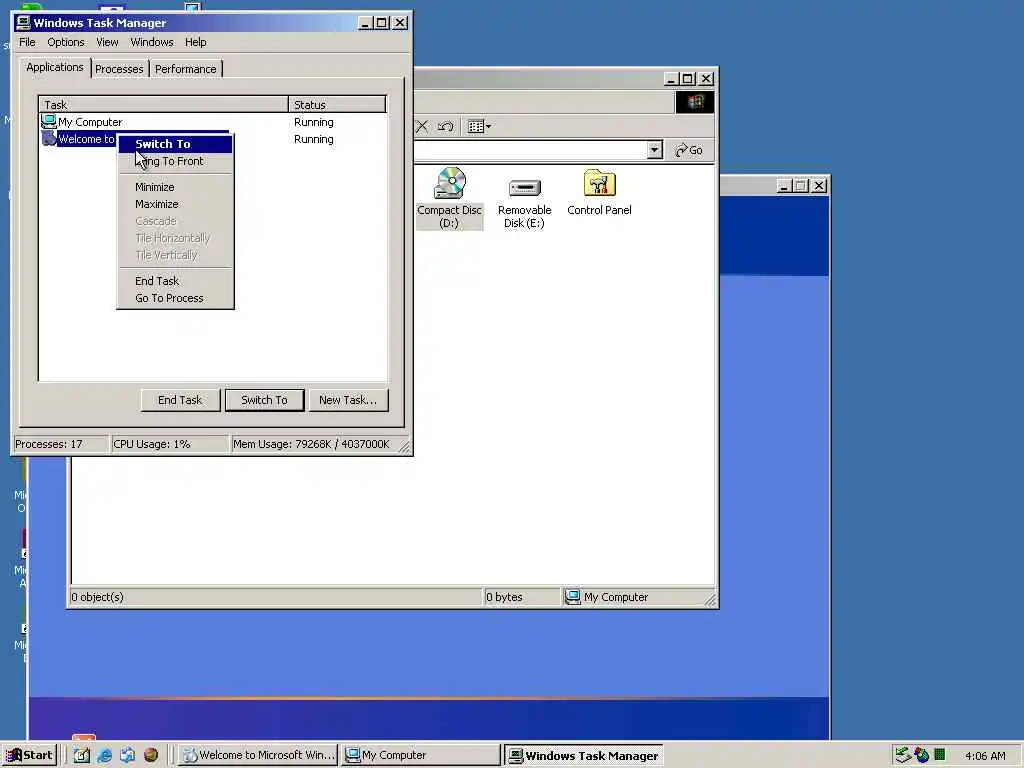Image resolution: width=1024 pixels, height=768 pixels.
Task: Click the address bar field in My Computer
Action: coord(529,150)
